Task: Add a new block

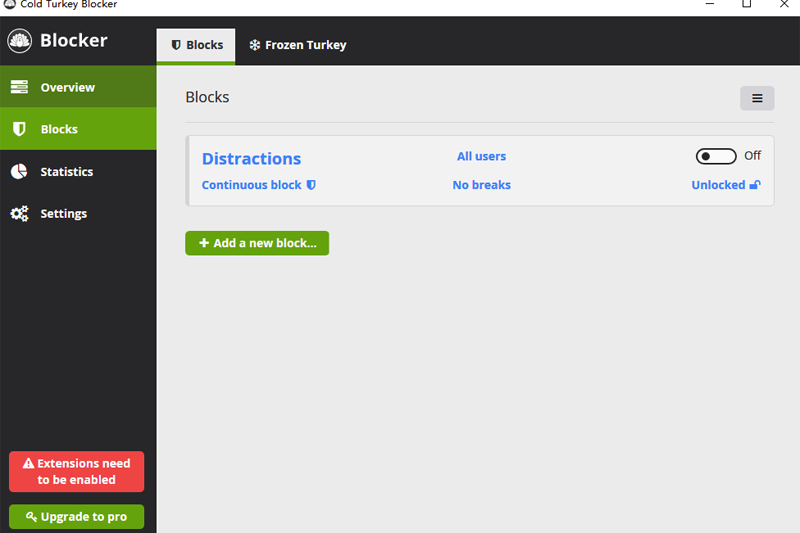Action: point(257,243)
